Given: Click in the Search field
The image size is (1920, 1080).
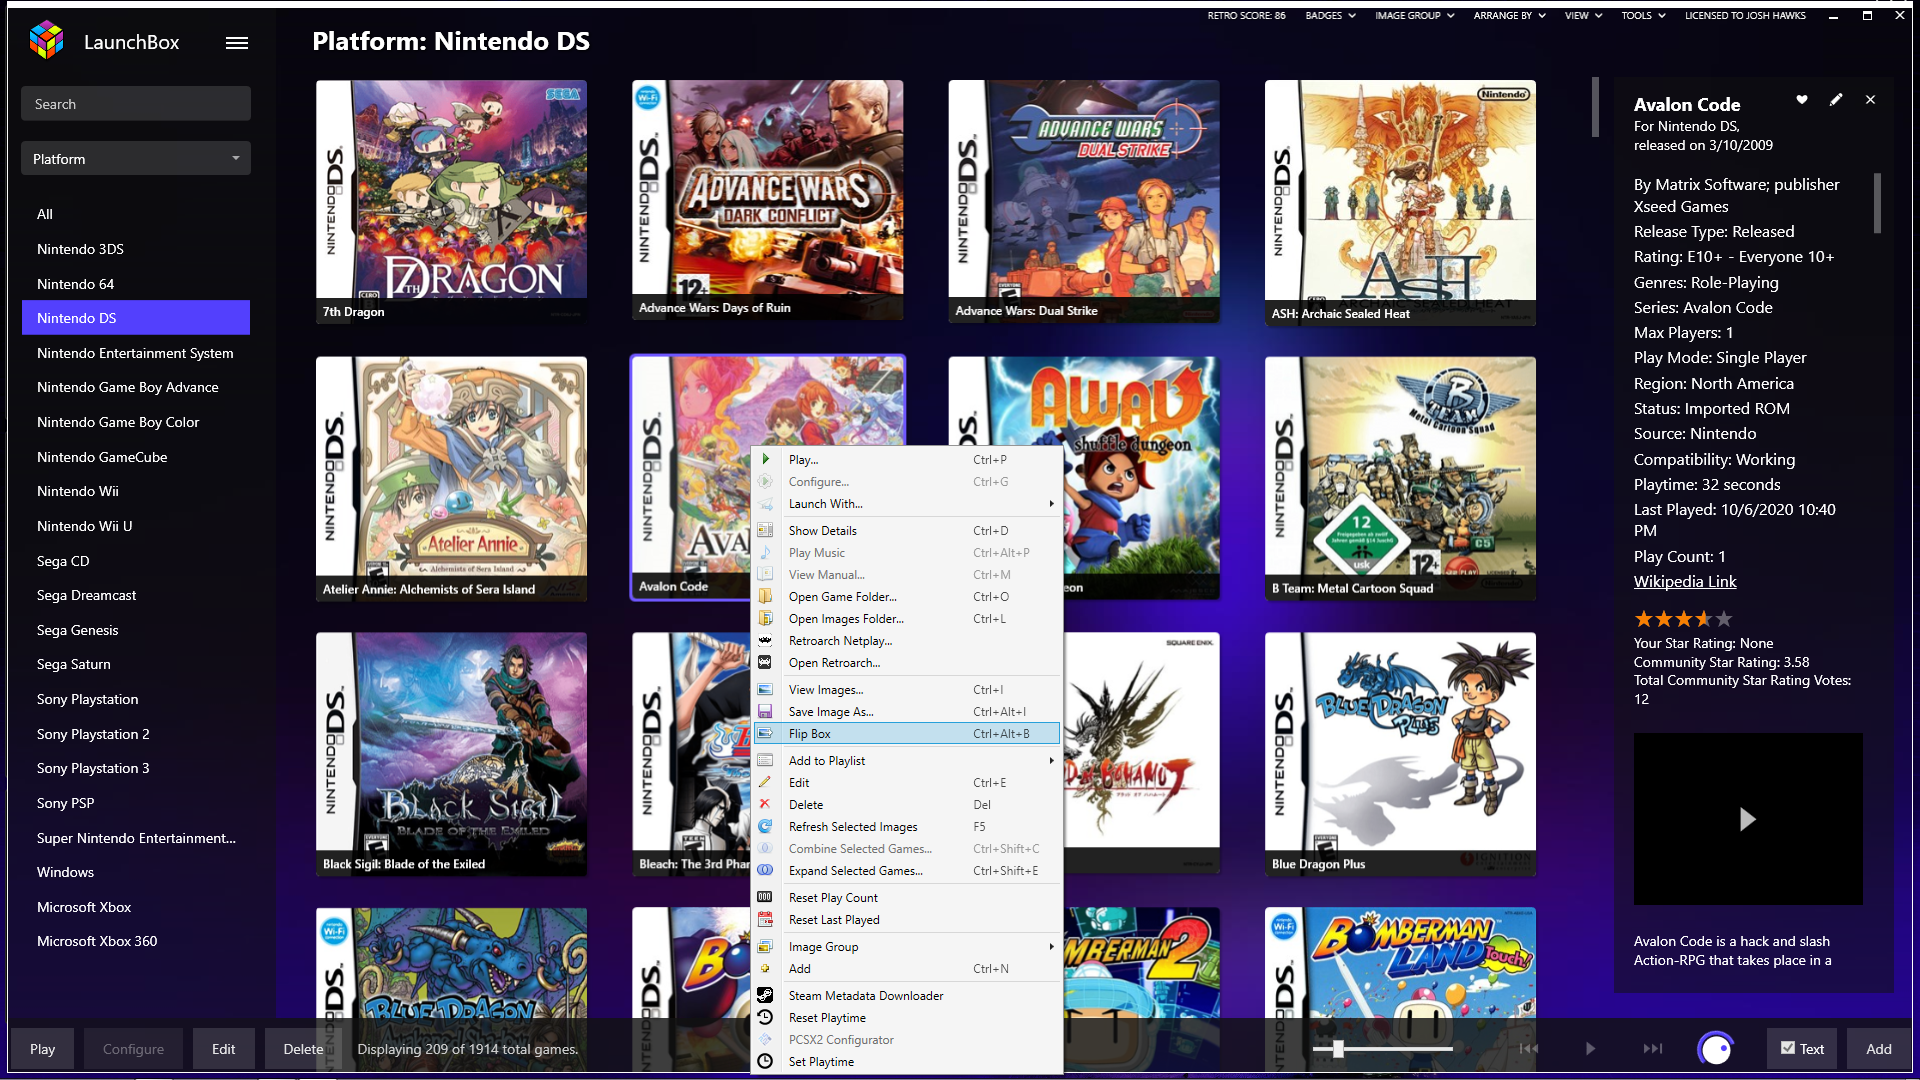Looking at the screenshot, I should [x=136, y=103].
